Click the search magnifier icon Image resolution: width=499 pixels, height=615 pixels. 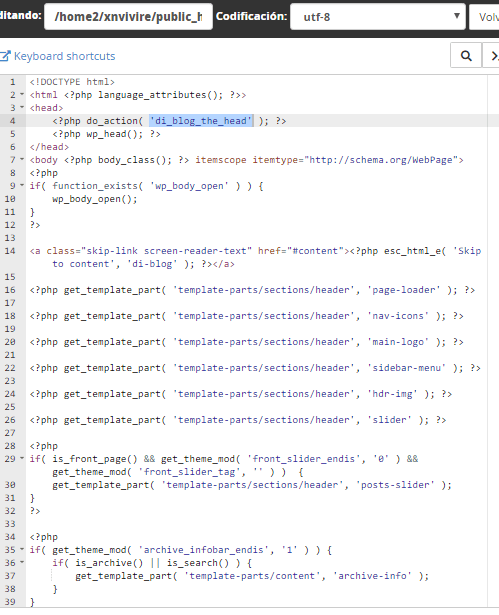466,56
